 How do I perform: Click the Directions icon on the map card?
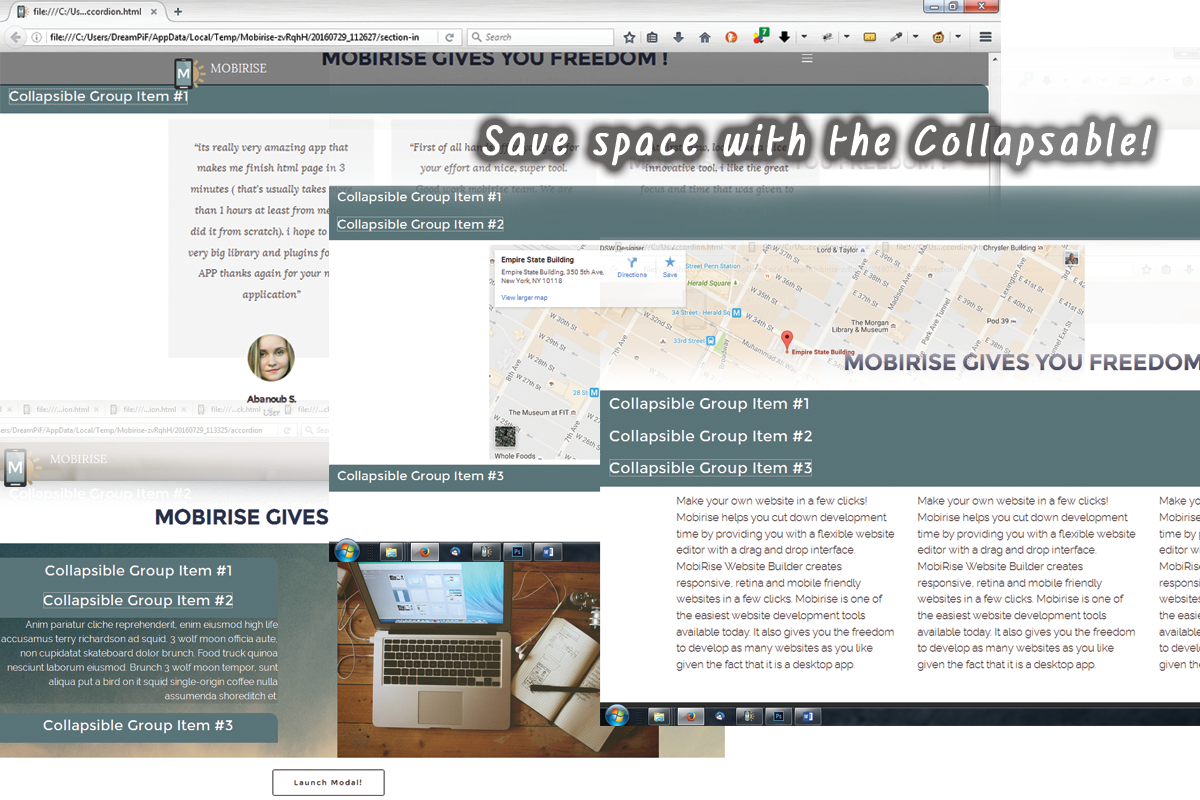[632, 266]
